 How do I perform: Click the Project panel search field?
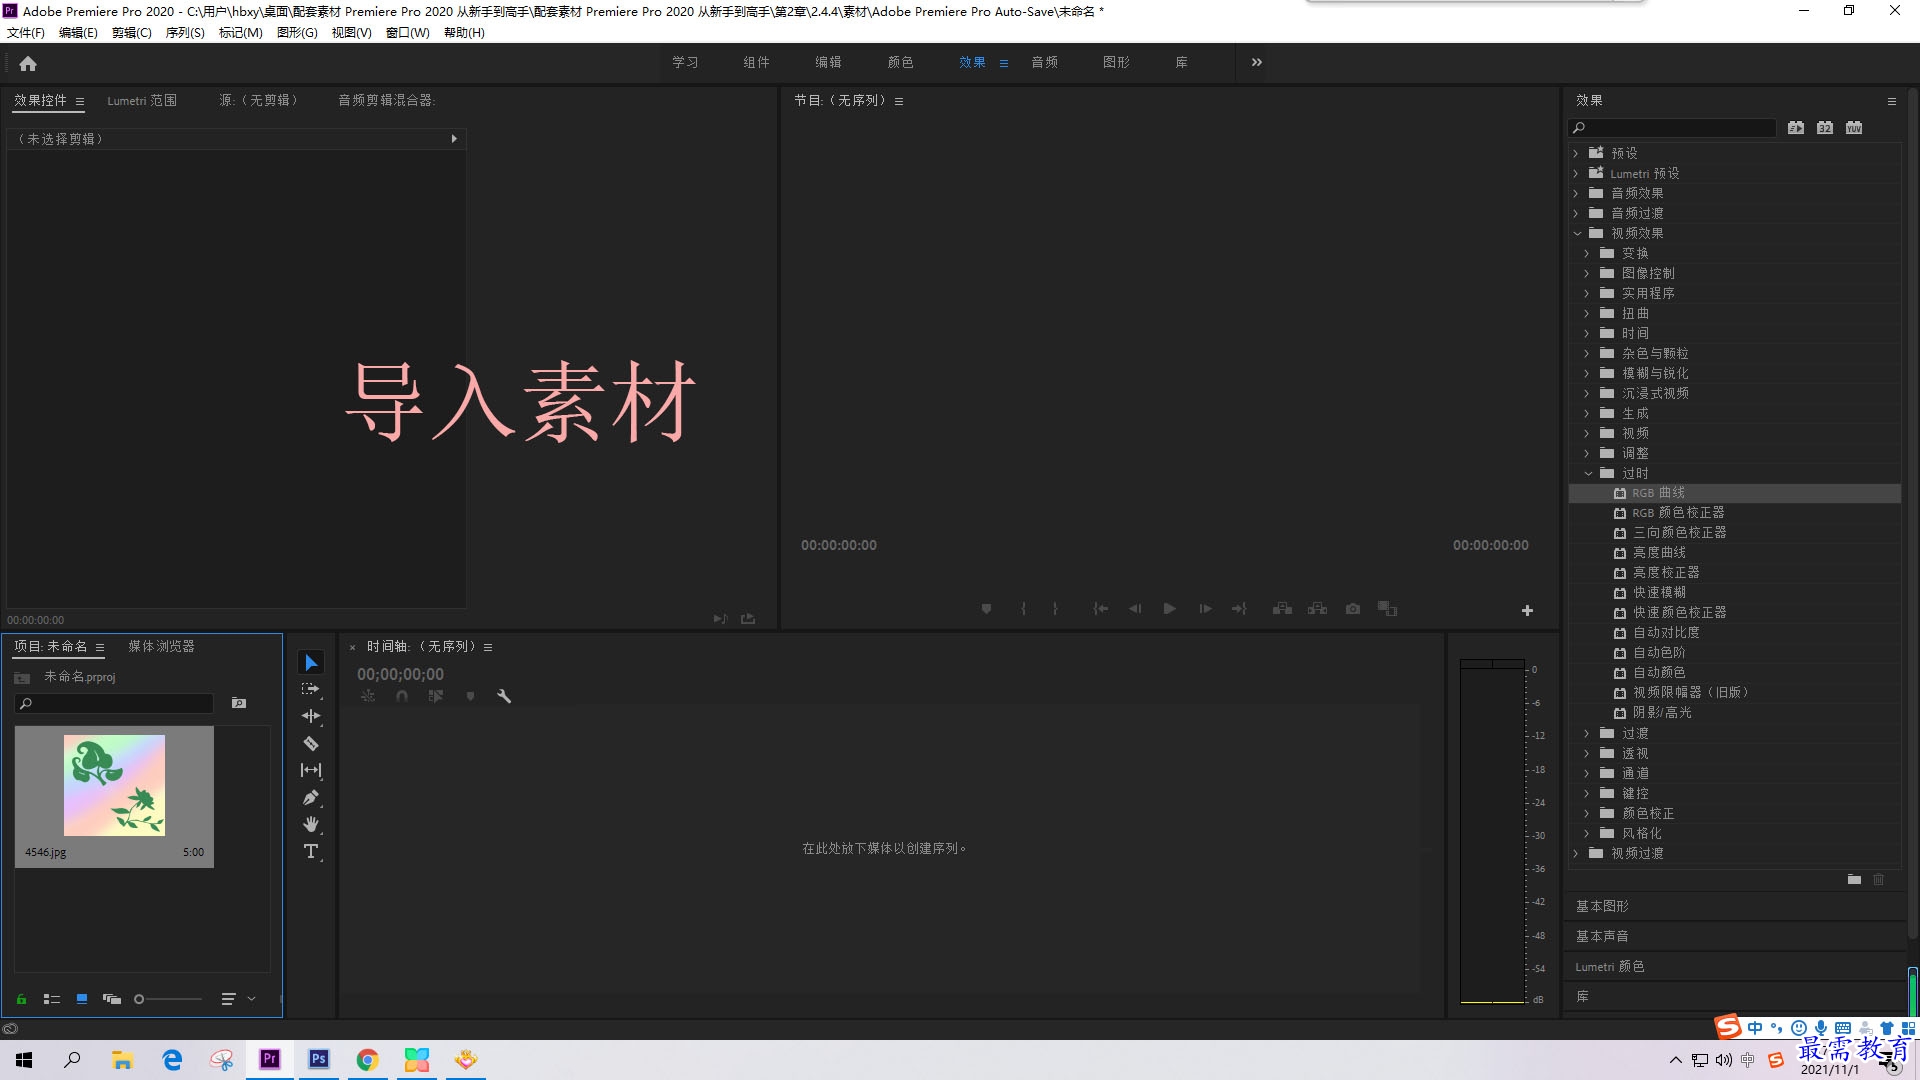(x=114, y=704)
